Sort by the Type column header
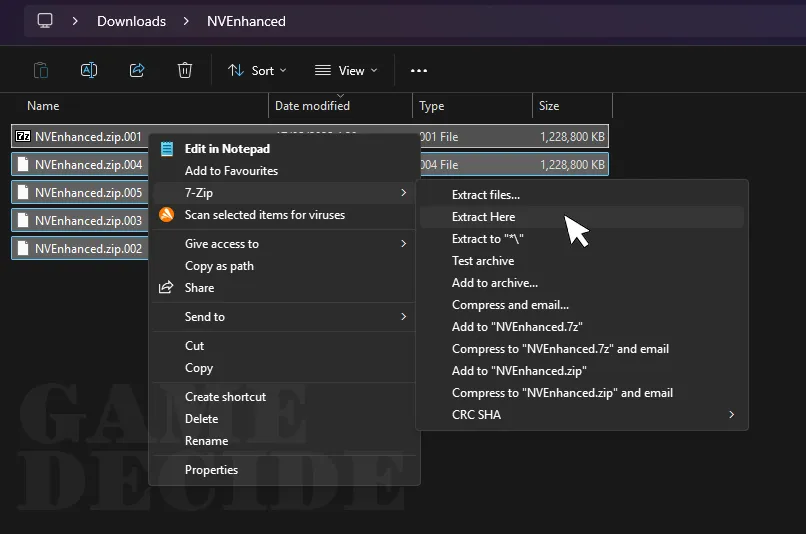This screenshot has width=806, height=534. 431,106
